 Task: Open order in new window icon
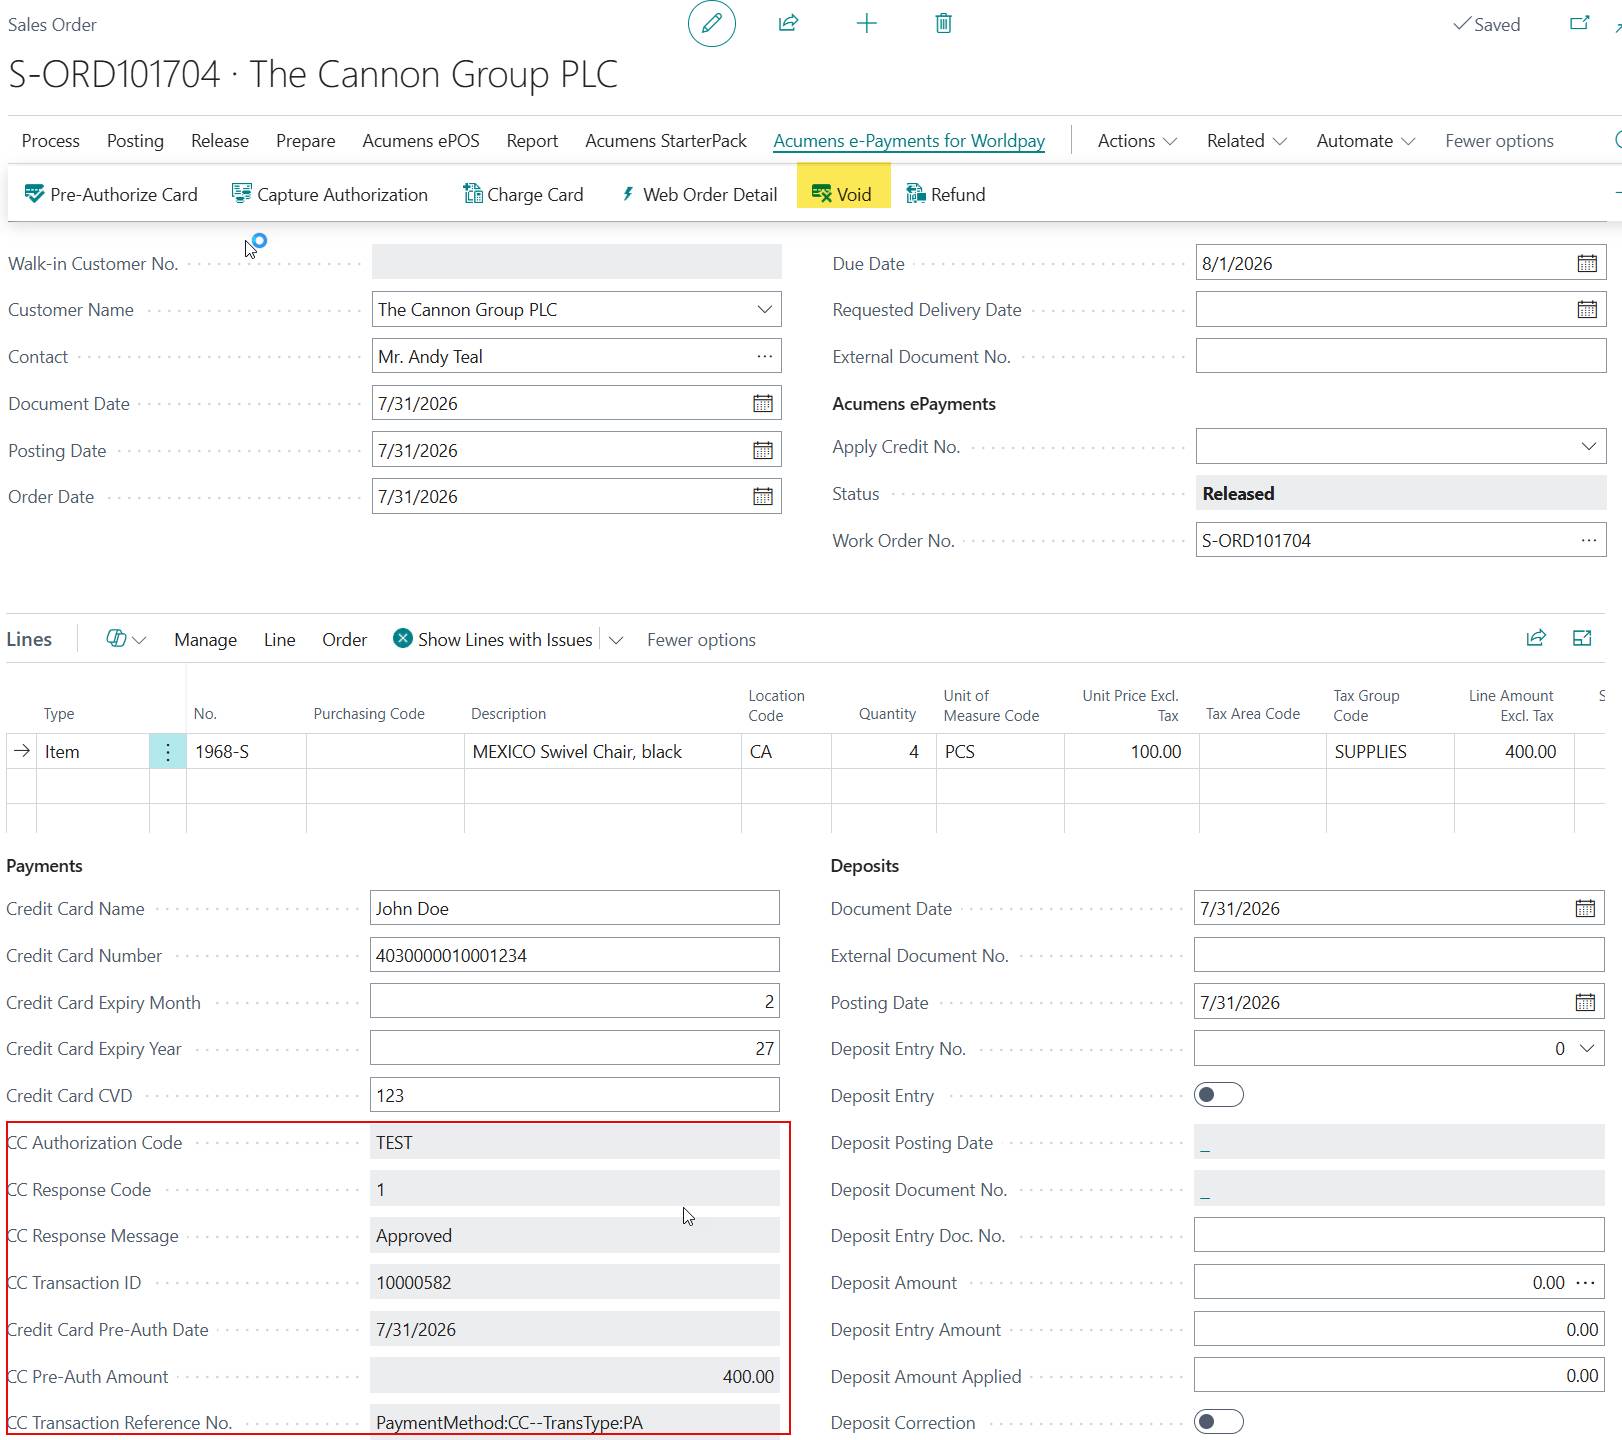click(1580, 23)
